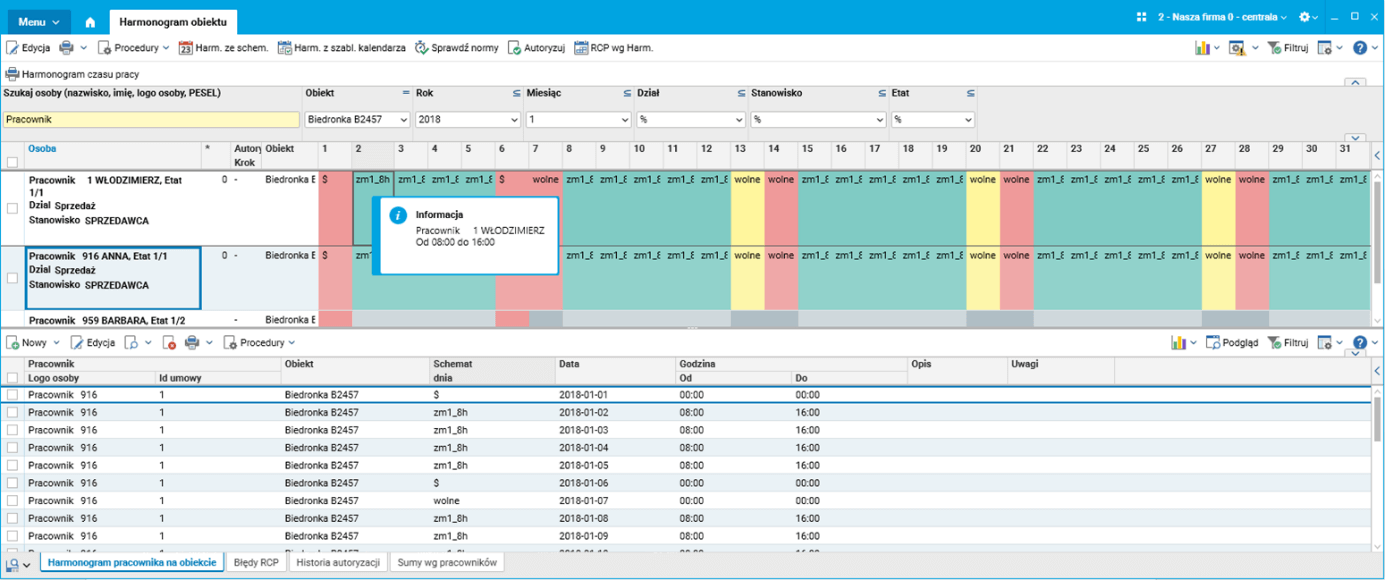Toggle select-all checkbox in the Osoba header
This screenshot has width=1385, height=580.
pyautogui.click(x=12, y=162)
